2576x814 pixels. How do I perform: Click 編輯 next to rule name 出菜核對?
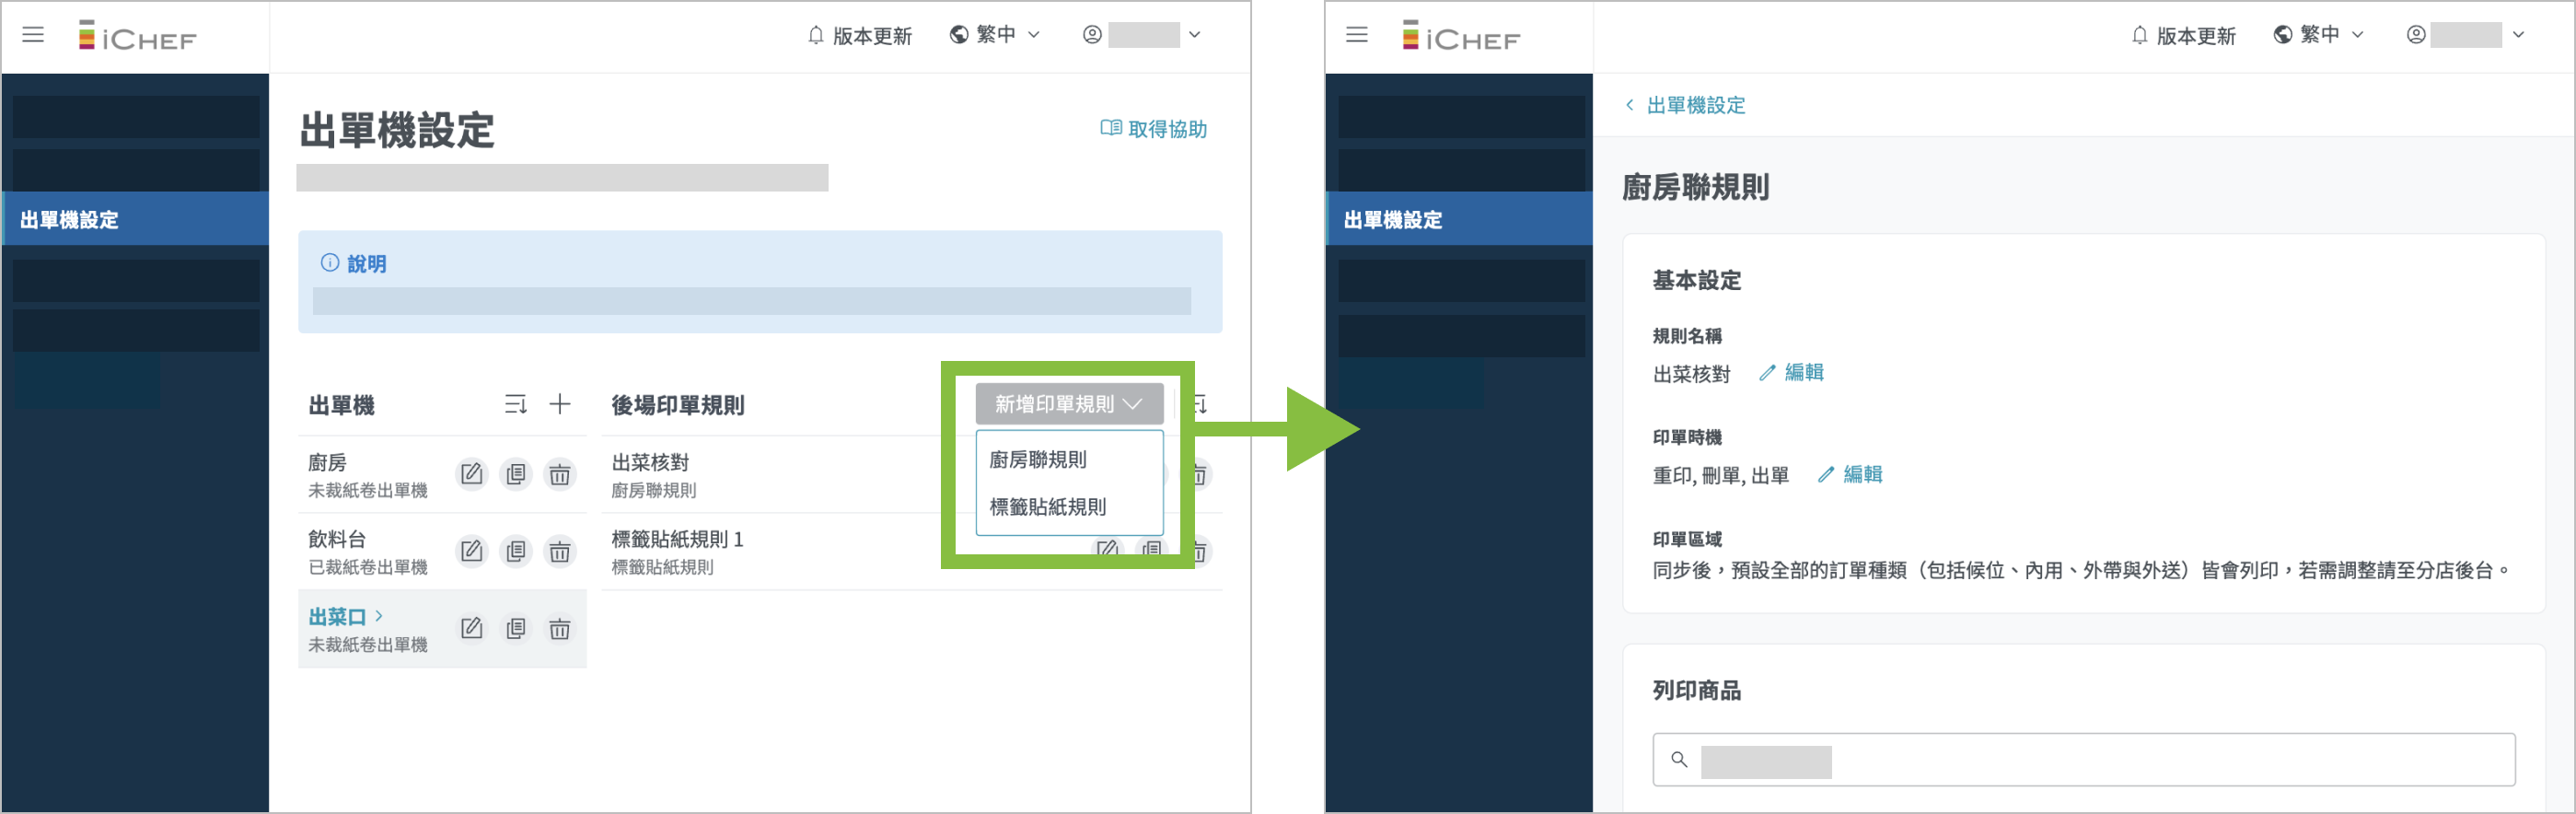coord(1792,373)
